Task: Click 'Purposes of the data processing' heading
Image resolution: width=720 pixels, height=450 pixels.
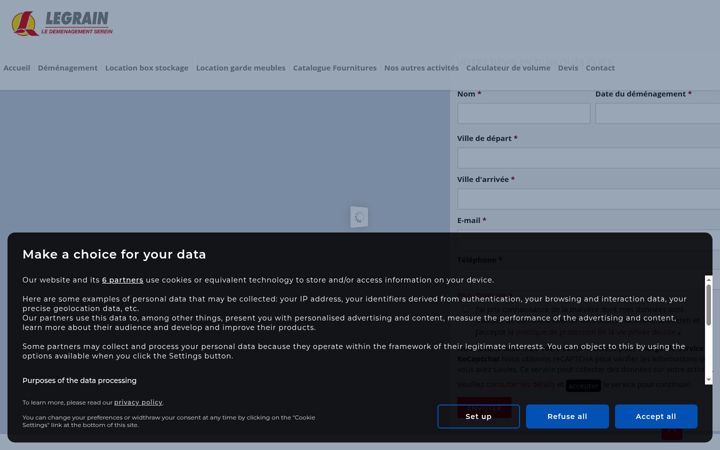Action: click(x=79, y=381)
